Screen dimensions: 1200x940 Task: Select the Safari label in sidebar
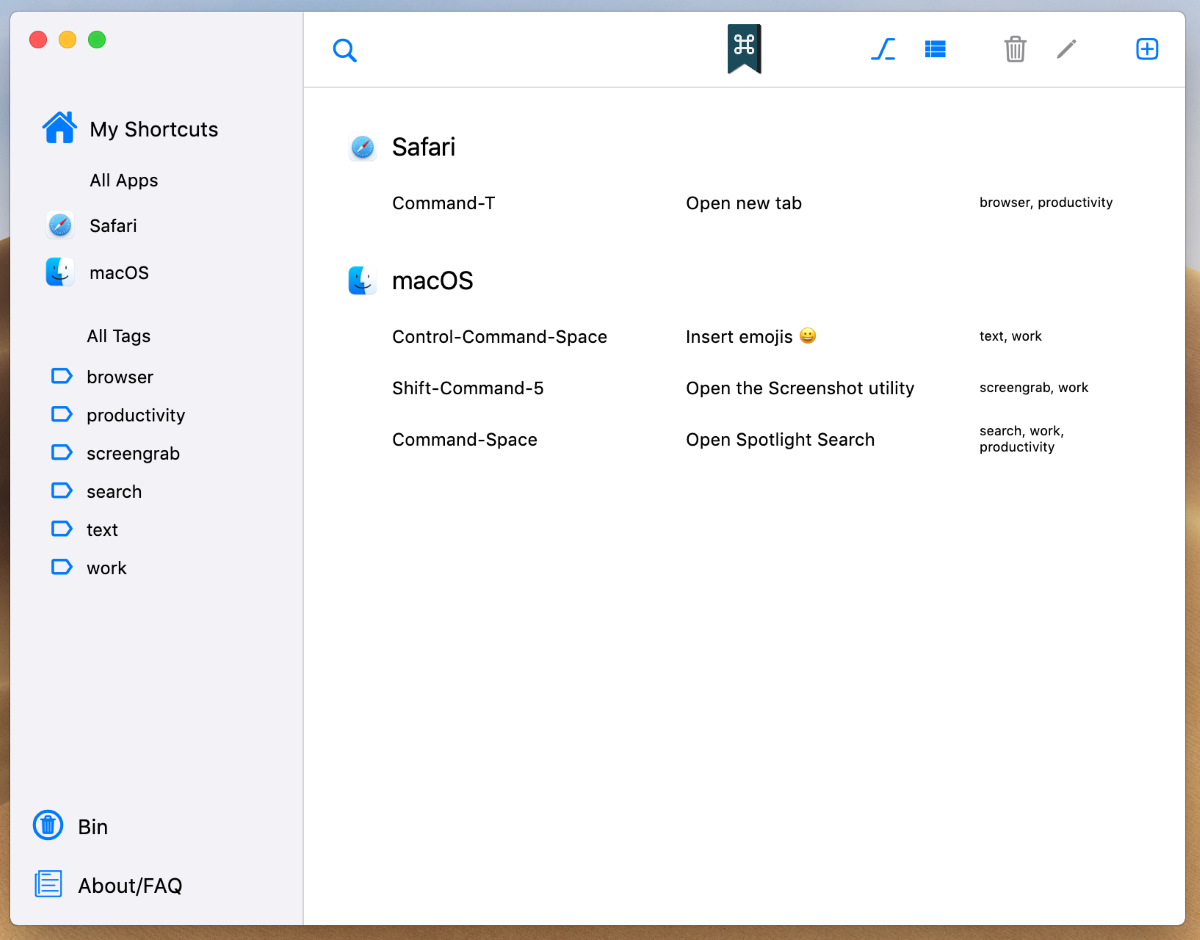tap(113, 226)
